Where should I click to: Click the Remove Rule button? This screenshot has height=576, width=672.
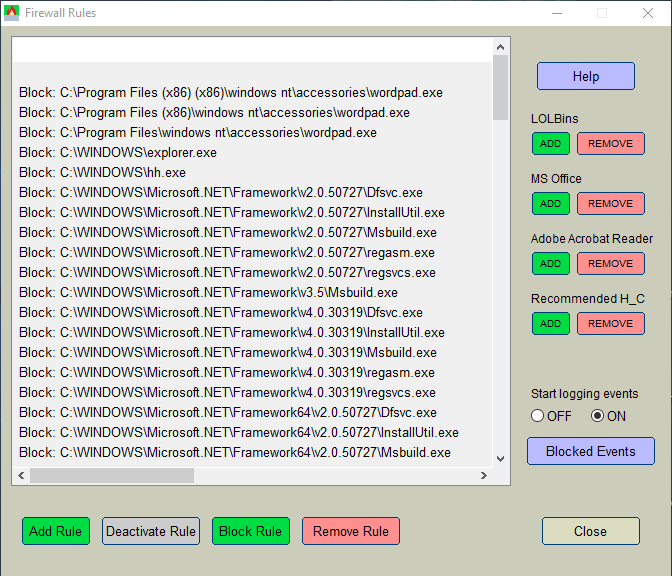[x=351, y=531]
